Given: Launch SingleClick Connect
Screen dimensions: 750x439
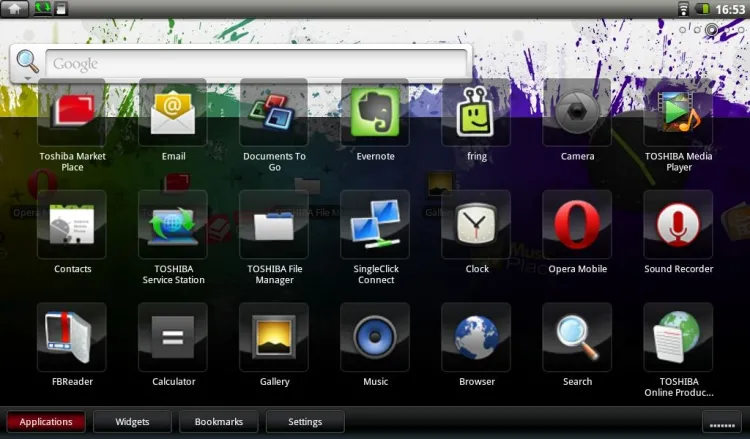Looking at the screenshot, I should tap(375, 225).
